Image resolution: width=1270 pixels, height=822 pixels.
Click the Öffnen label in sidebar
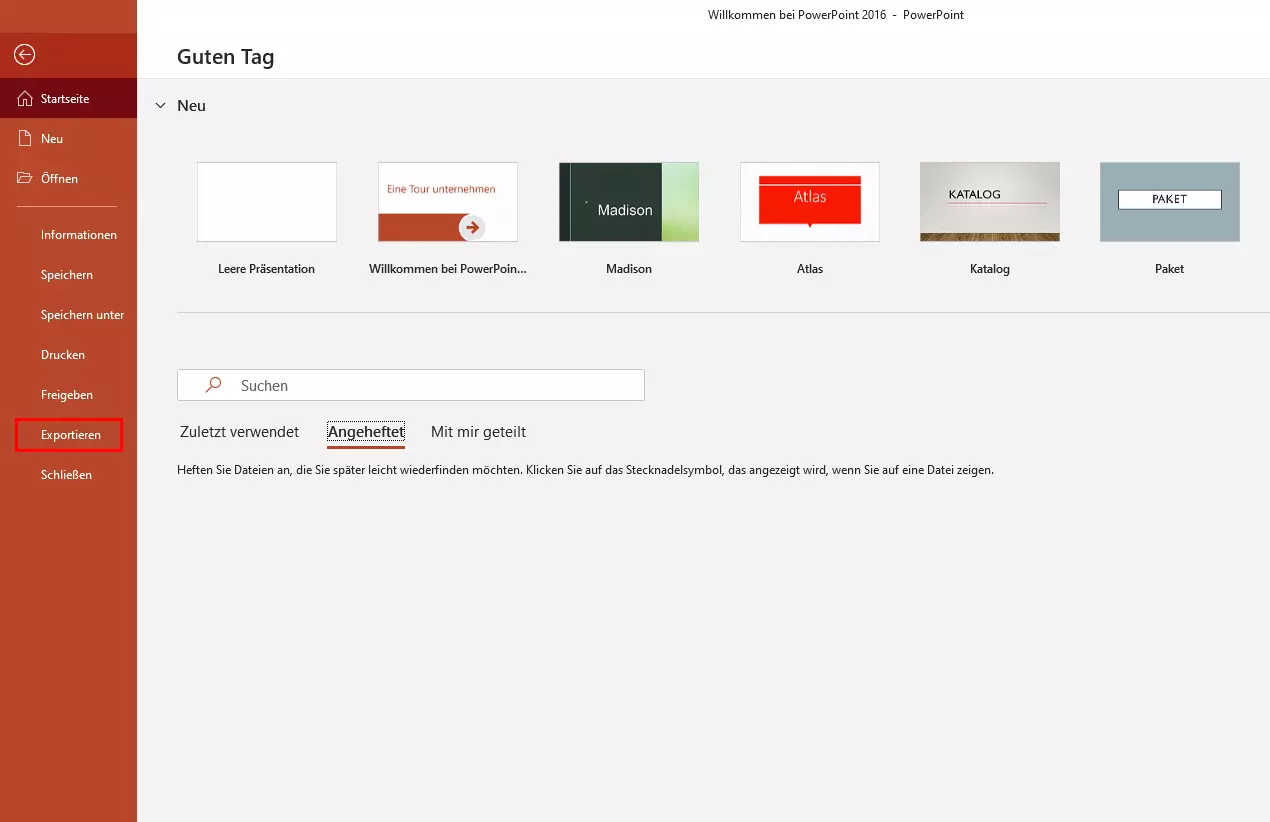[59, 179]
